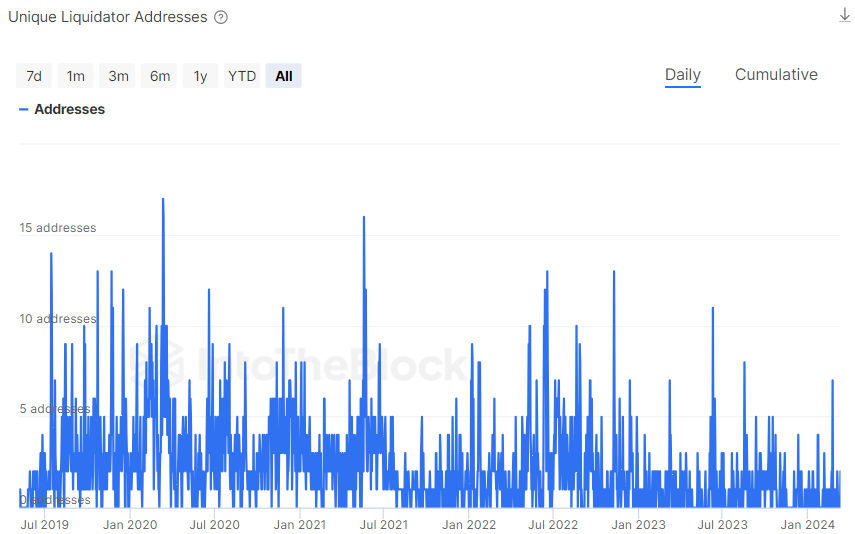Set the chart range to 6m

coord(160,76)
